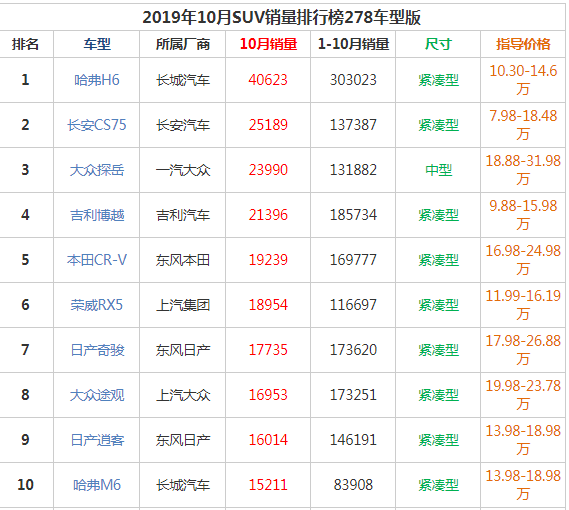The height and width of the screenshot is (510, 569).
Task: Select price 17.98-26.88万
Action: pos(523,350)
